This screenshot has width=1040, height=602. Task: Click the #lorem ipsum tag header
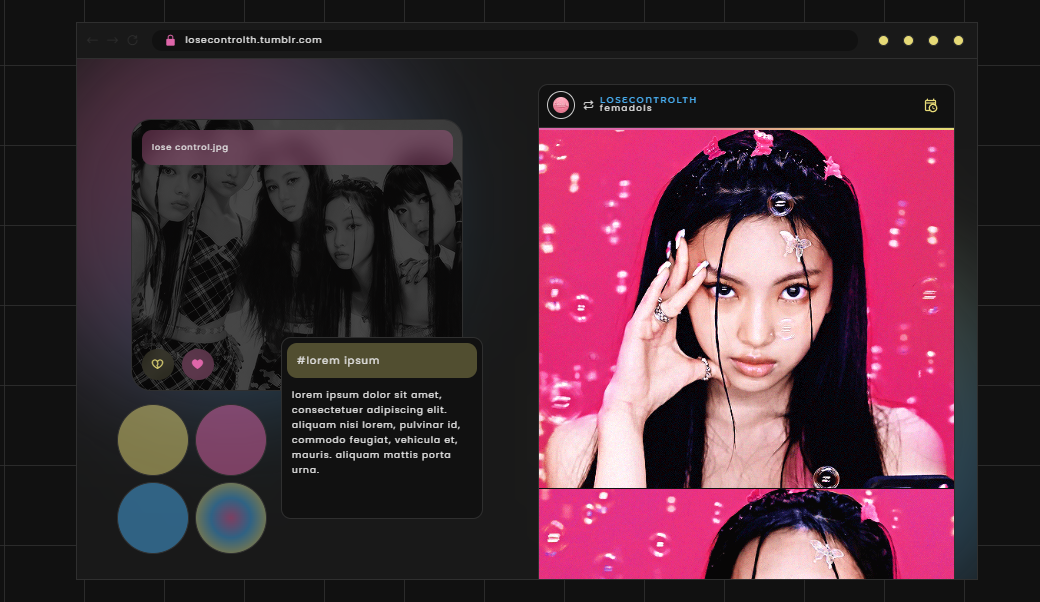pyautogui.click(x=382, y=360)
